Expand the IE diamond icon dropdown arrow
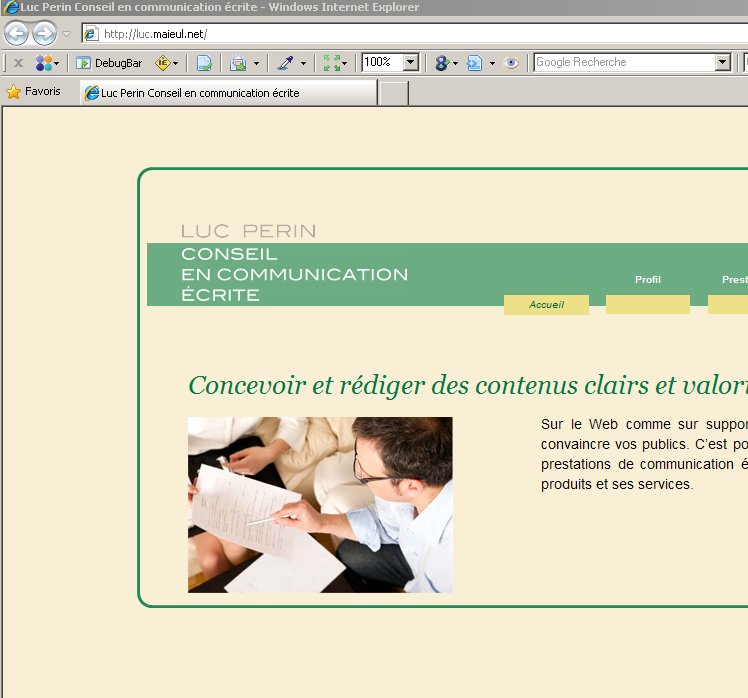Screen dimensions: 748x698 tap(176, 63)
